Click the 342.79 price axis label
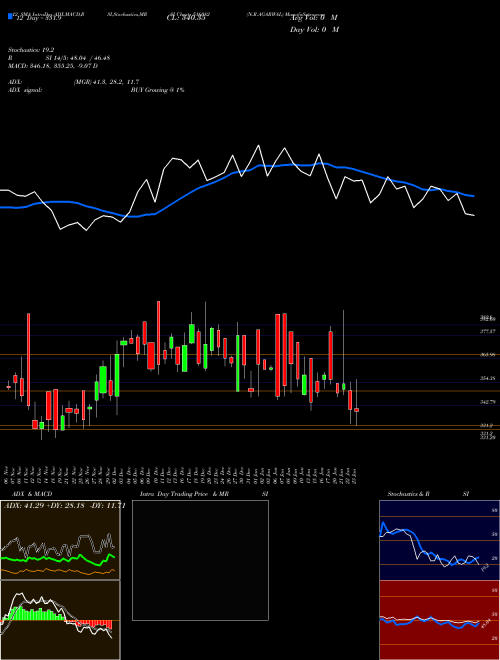 coord(487,402)
